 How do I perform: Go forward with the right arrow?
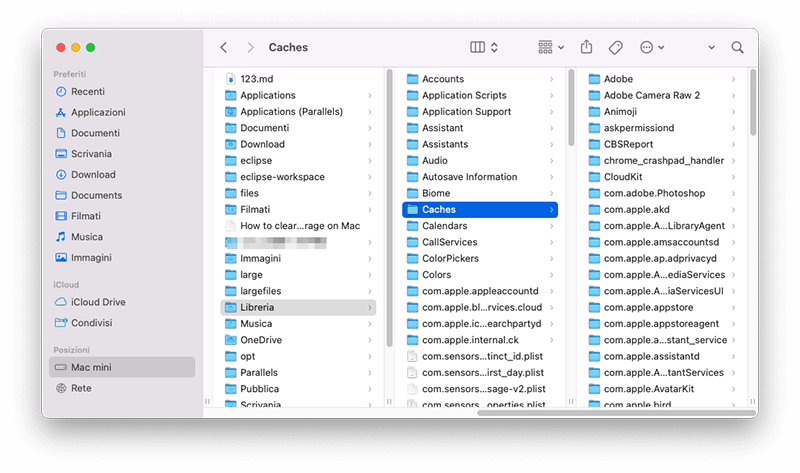(250, 47)
